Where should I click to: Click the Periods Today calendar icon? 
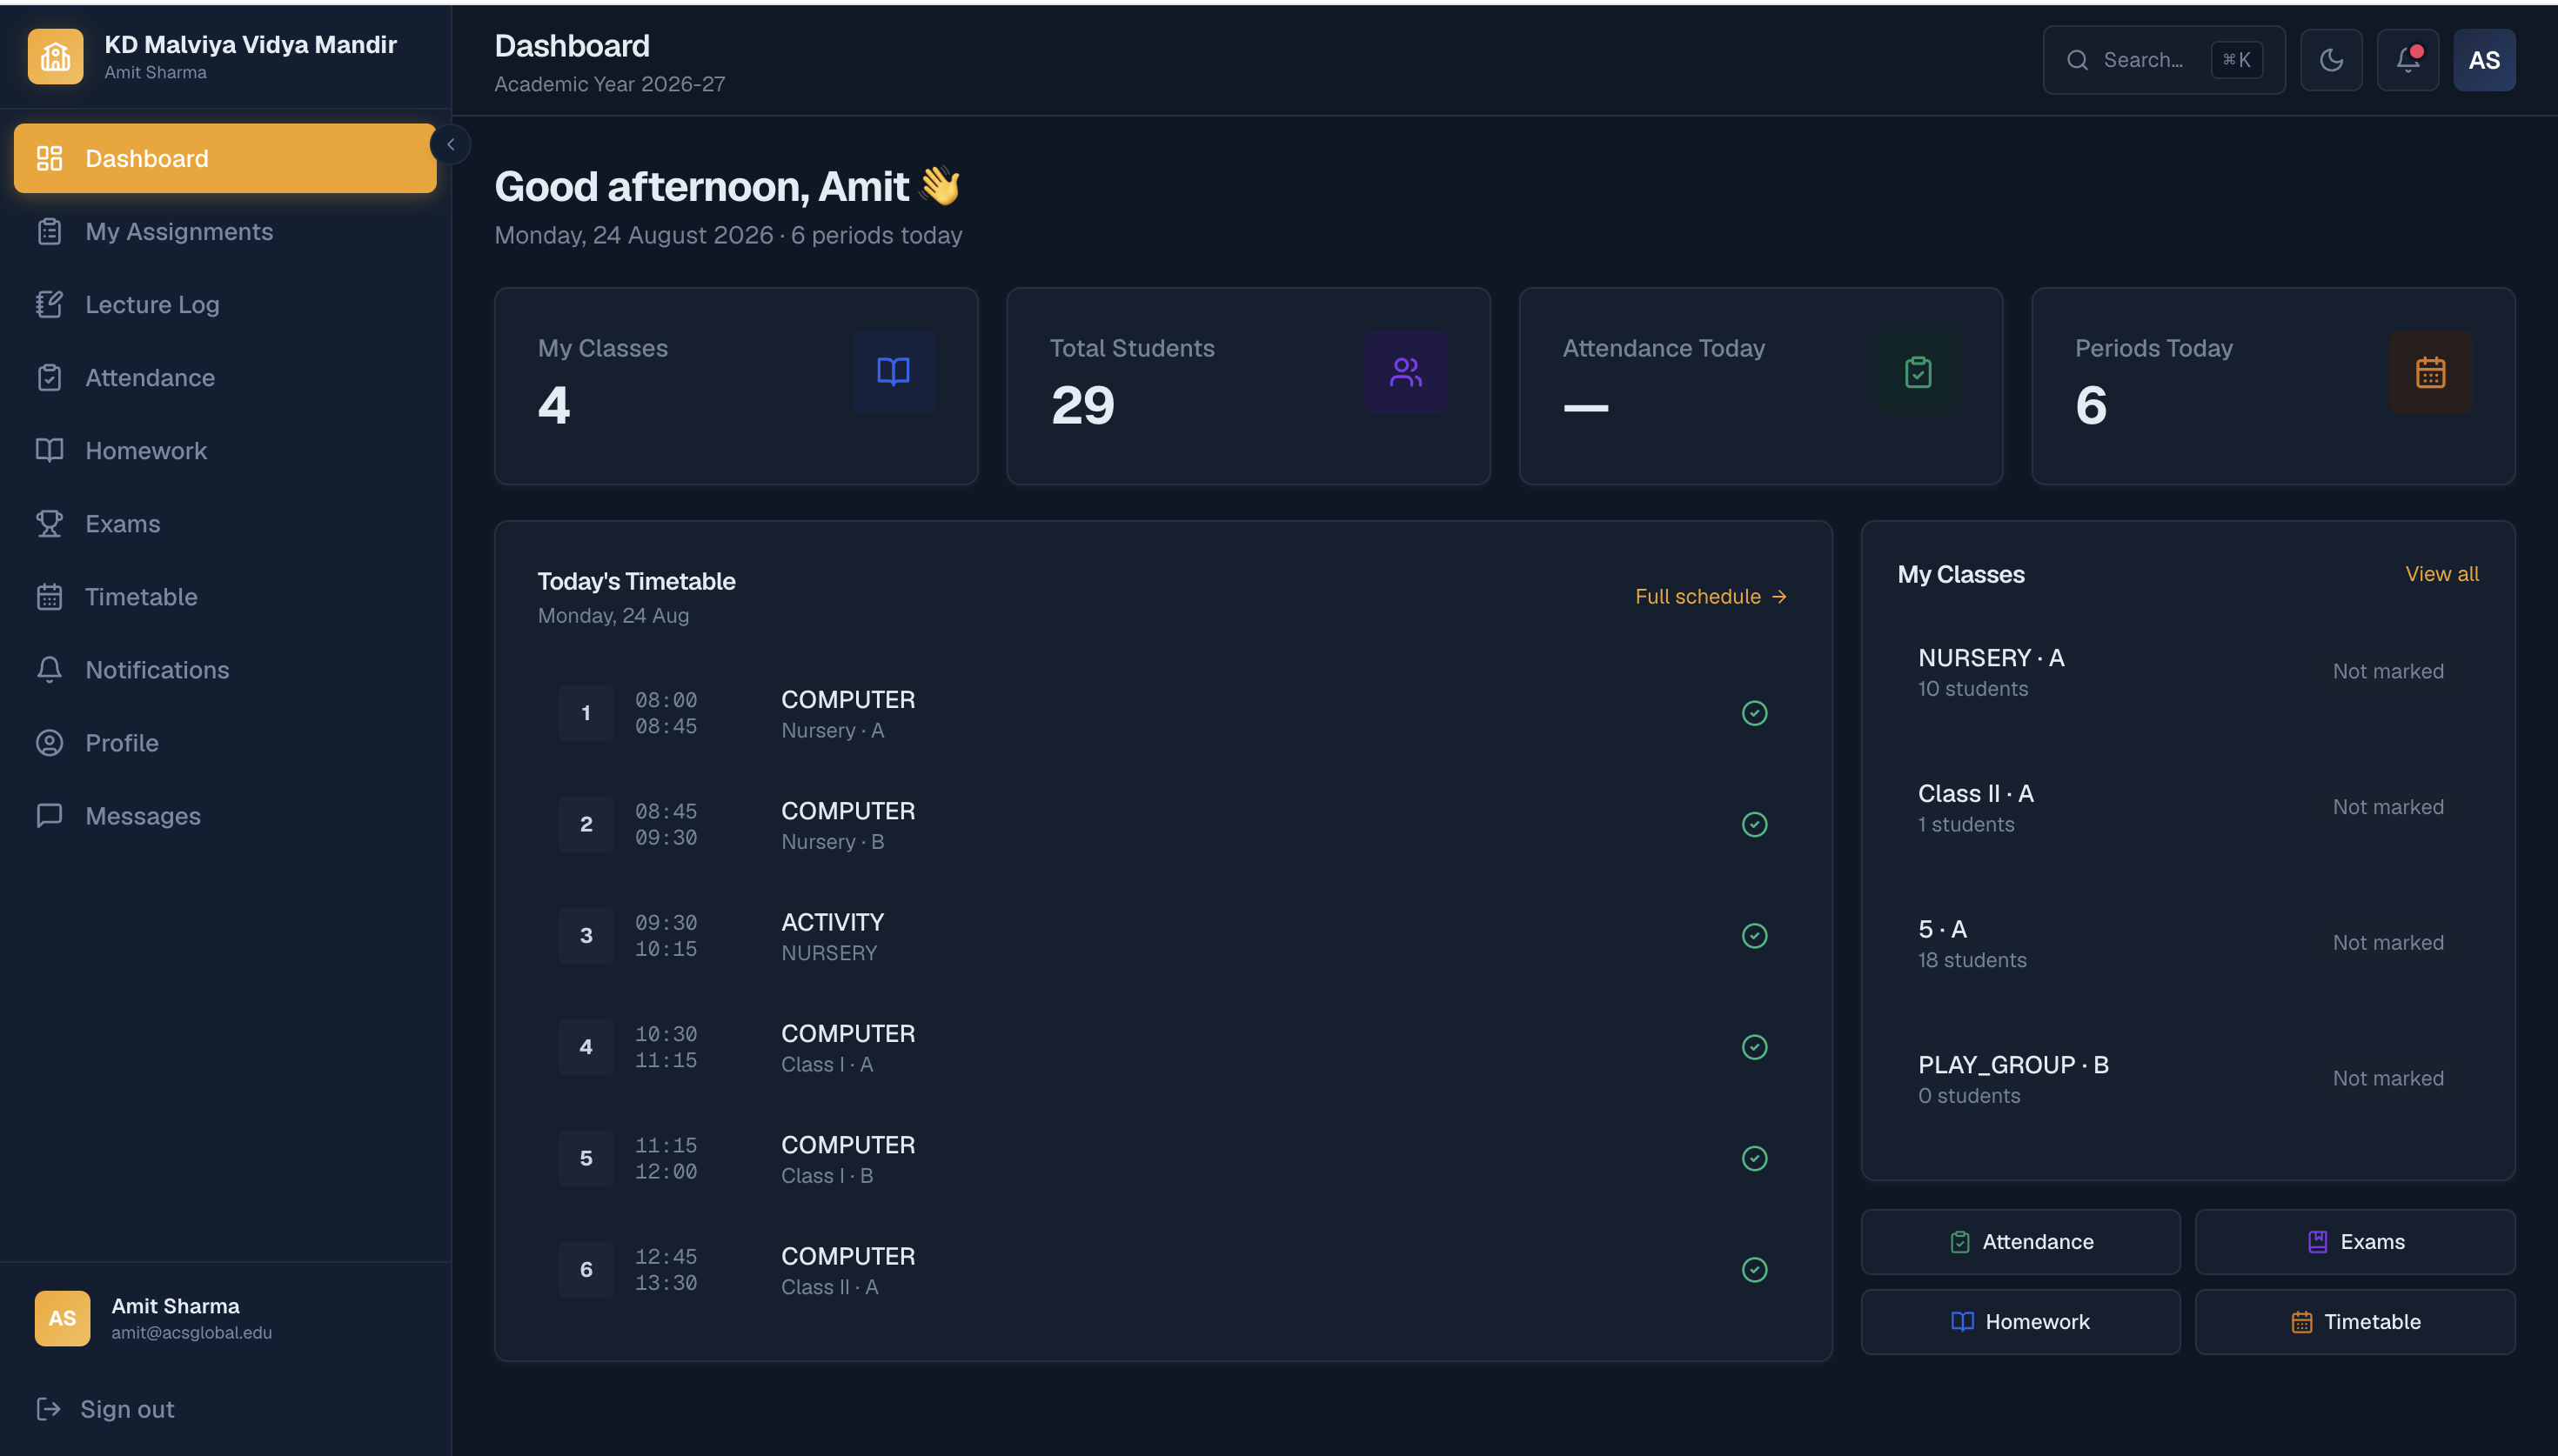coord(2431,372)
